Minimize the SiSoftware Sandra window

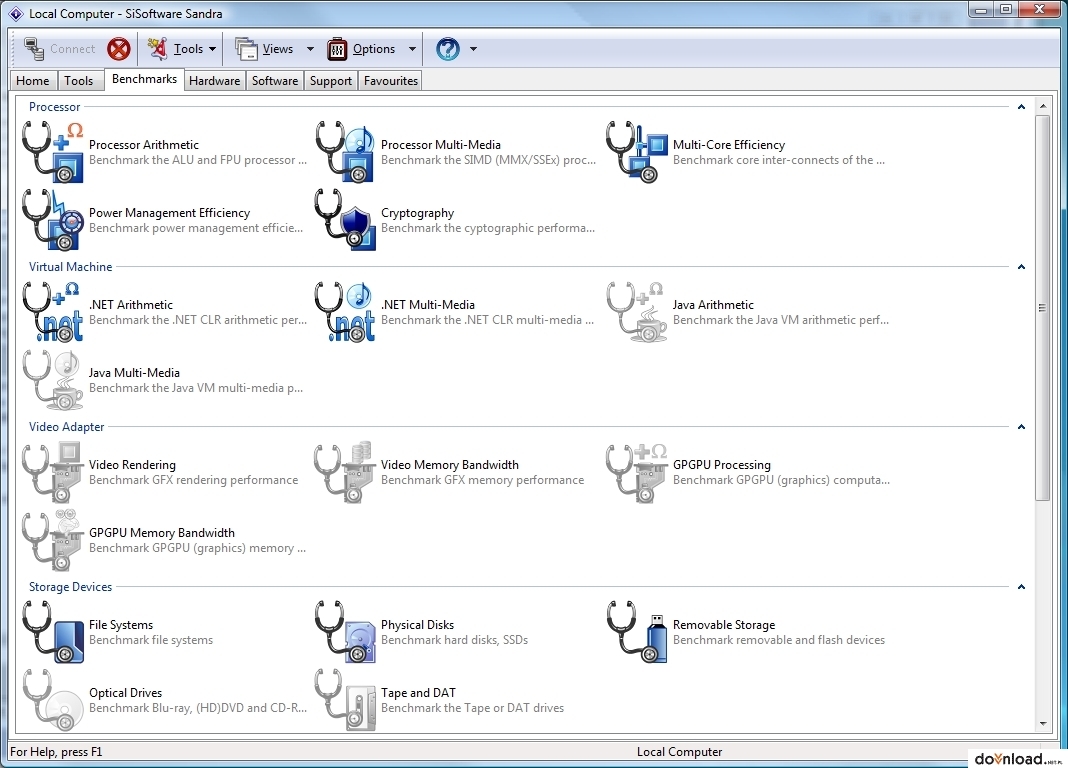point(981,10)
